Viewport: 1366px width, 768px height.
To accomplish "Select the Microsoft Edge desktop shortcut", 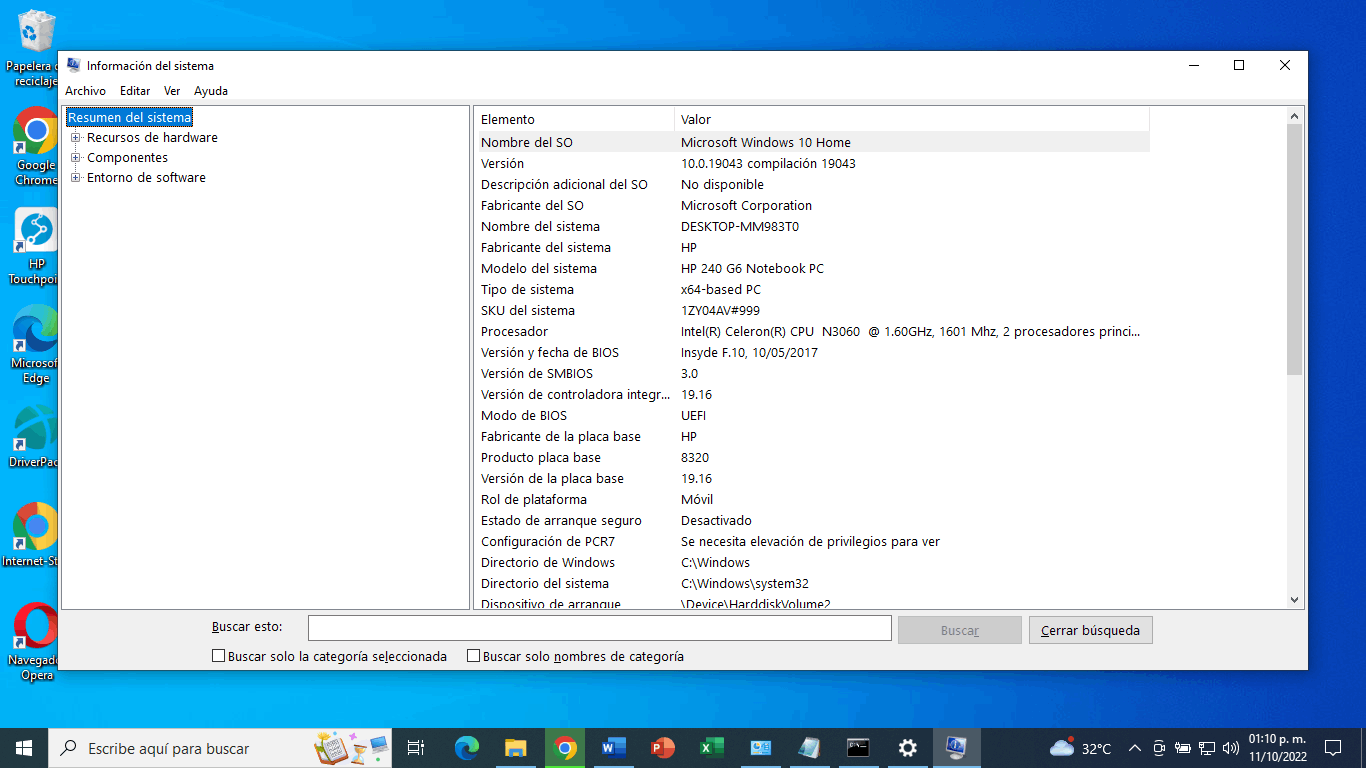I will 34,344.
